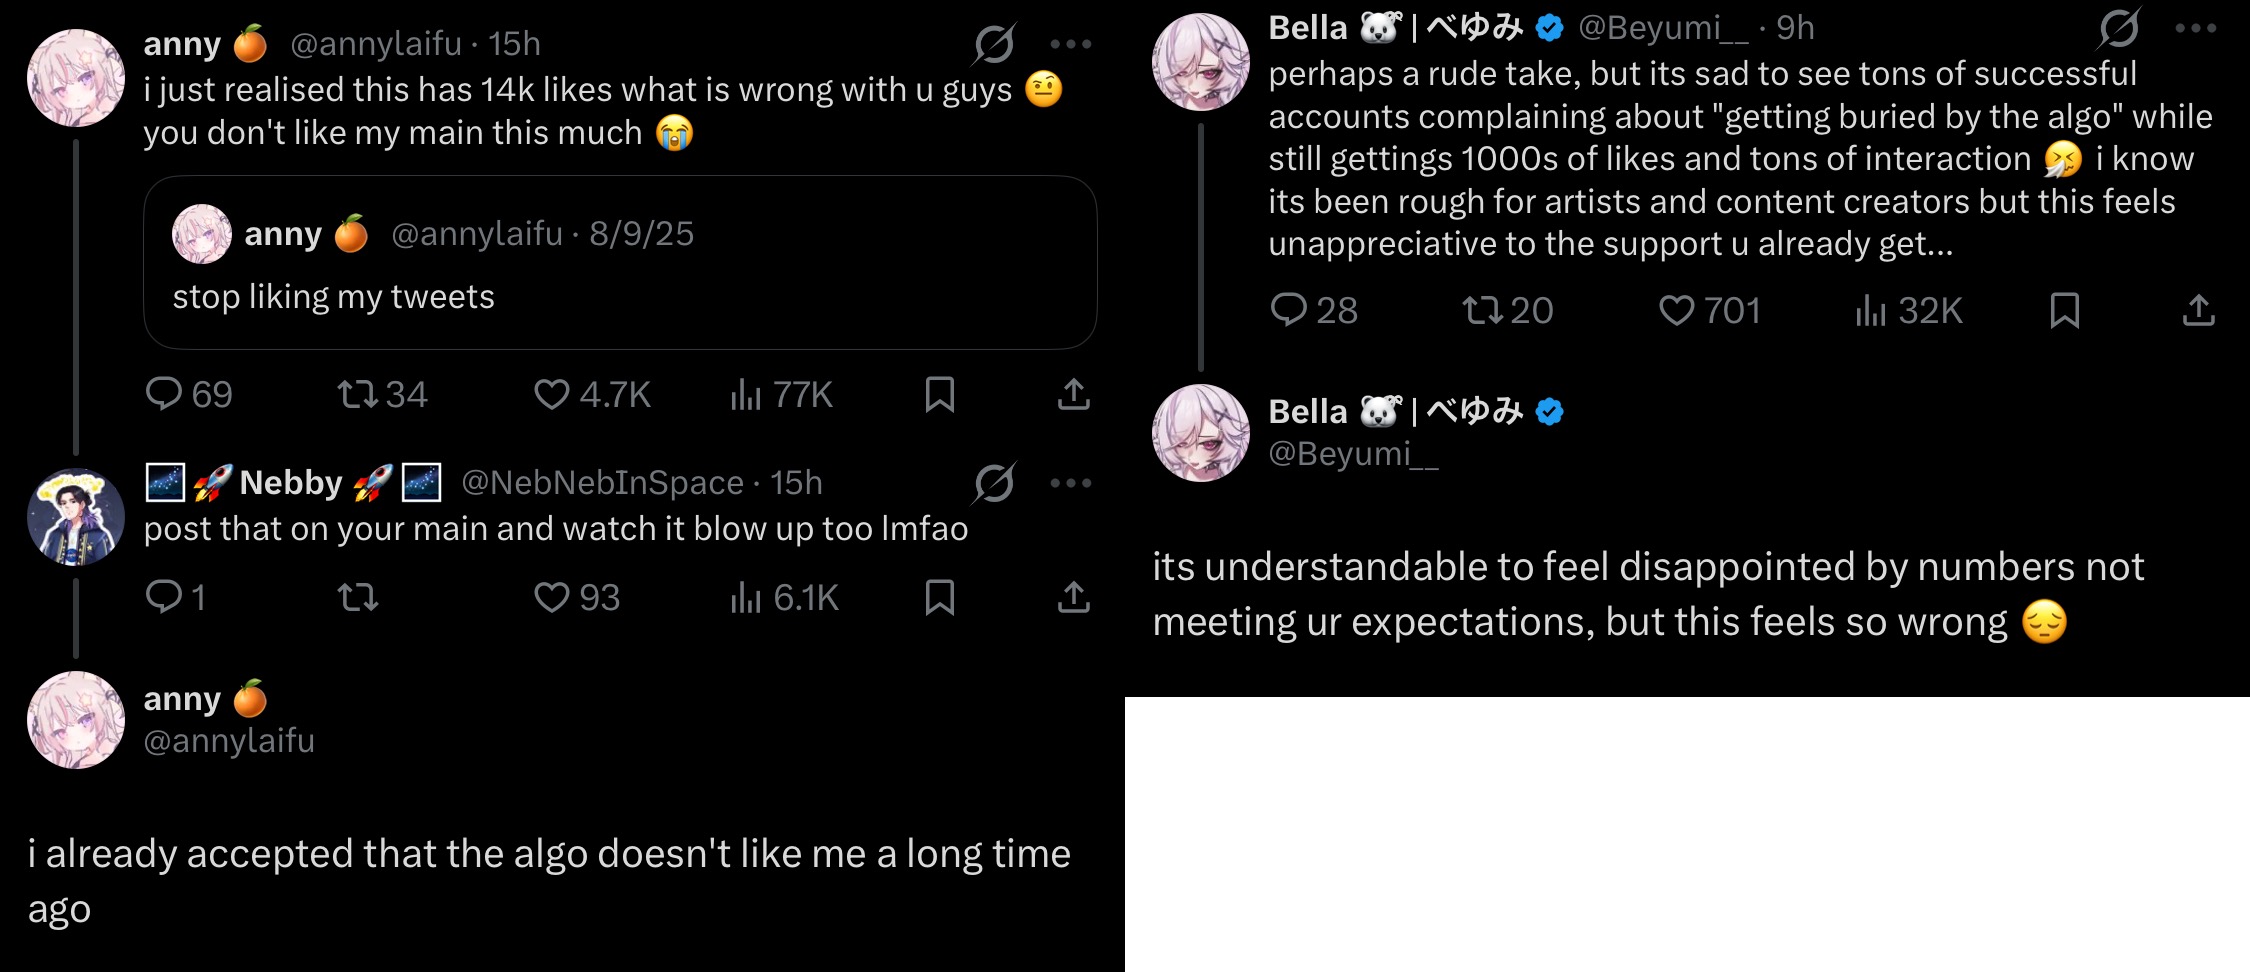Open @NebNebInSpace profile handle link

click(x=602, y=484)
